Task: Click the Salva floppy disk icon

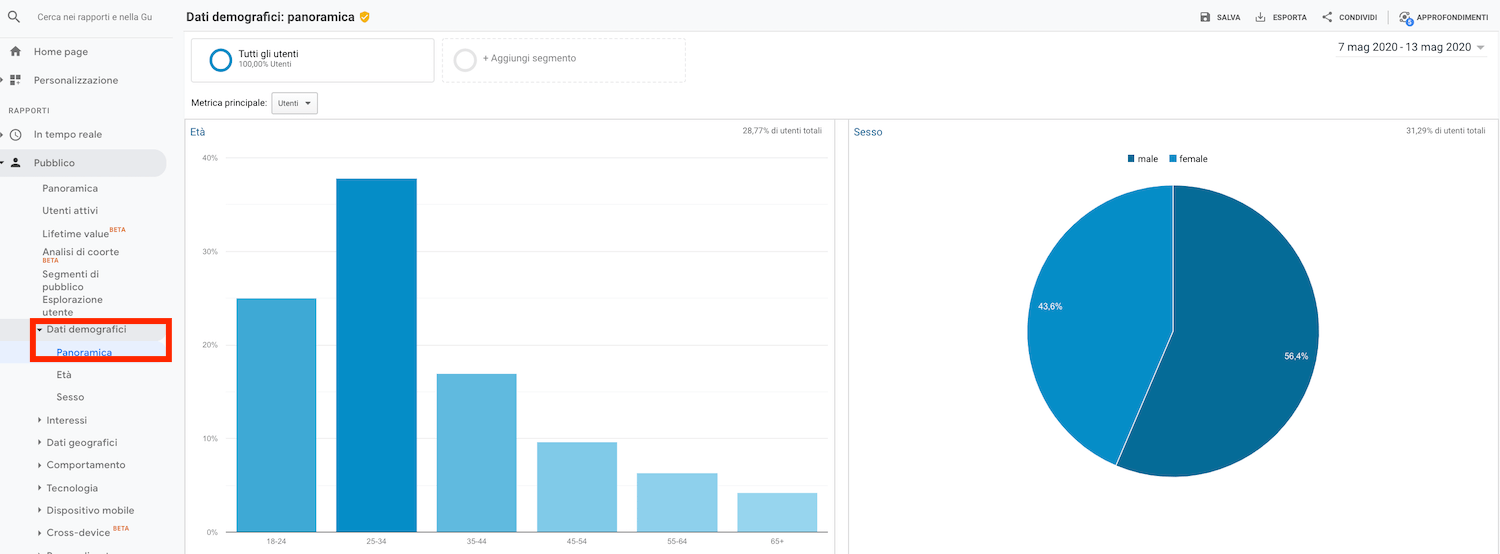Action: (1205, 17)
